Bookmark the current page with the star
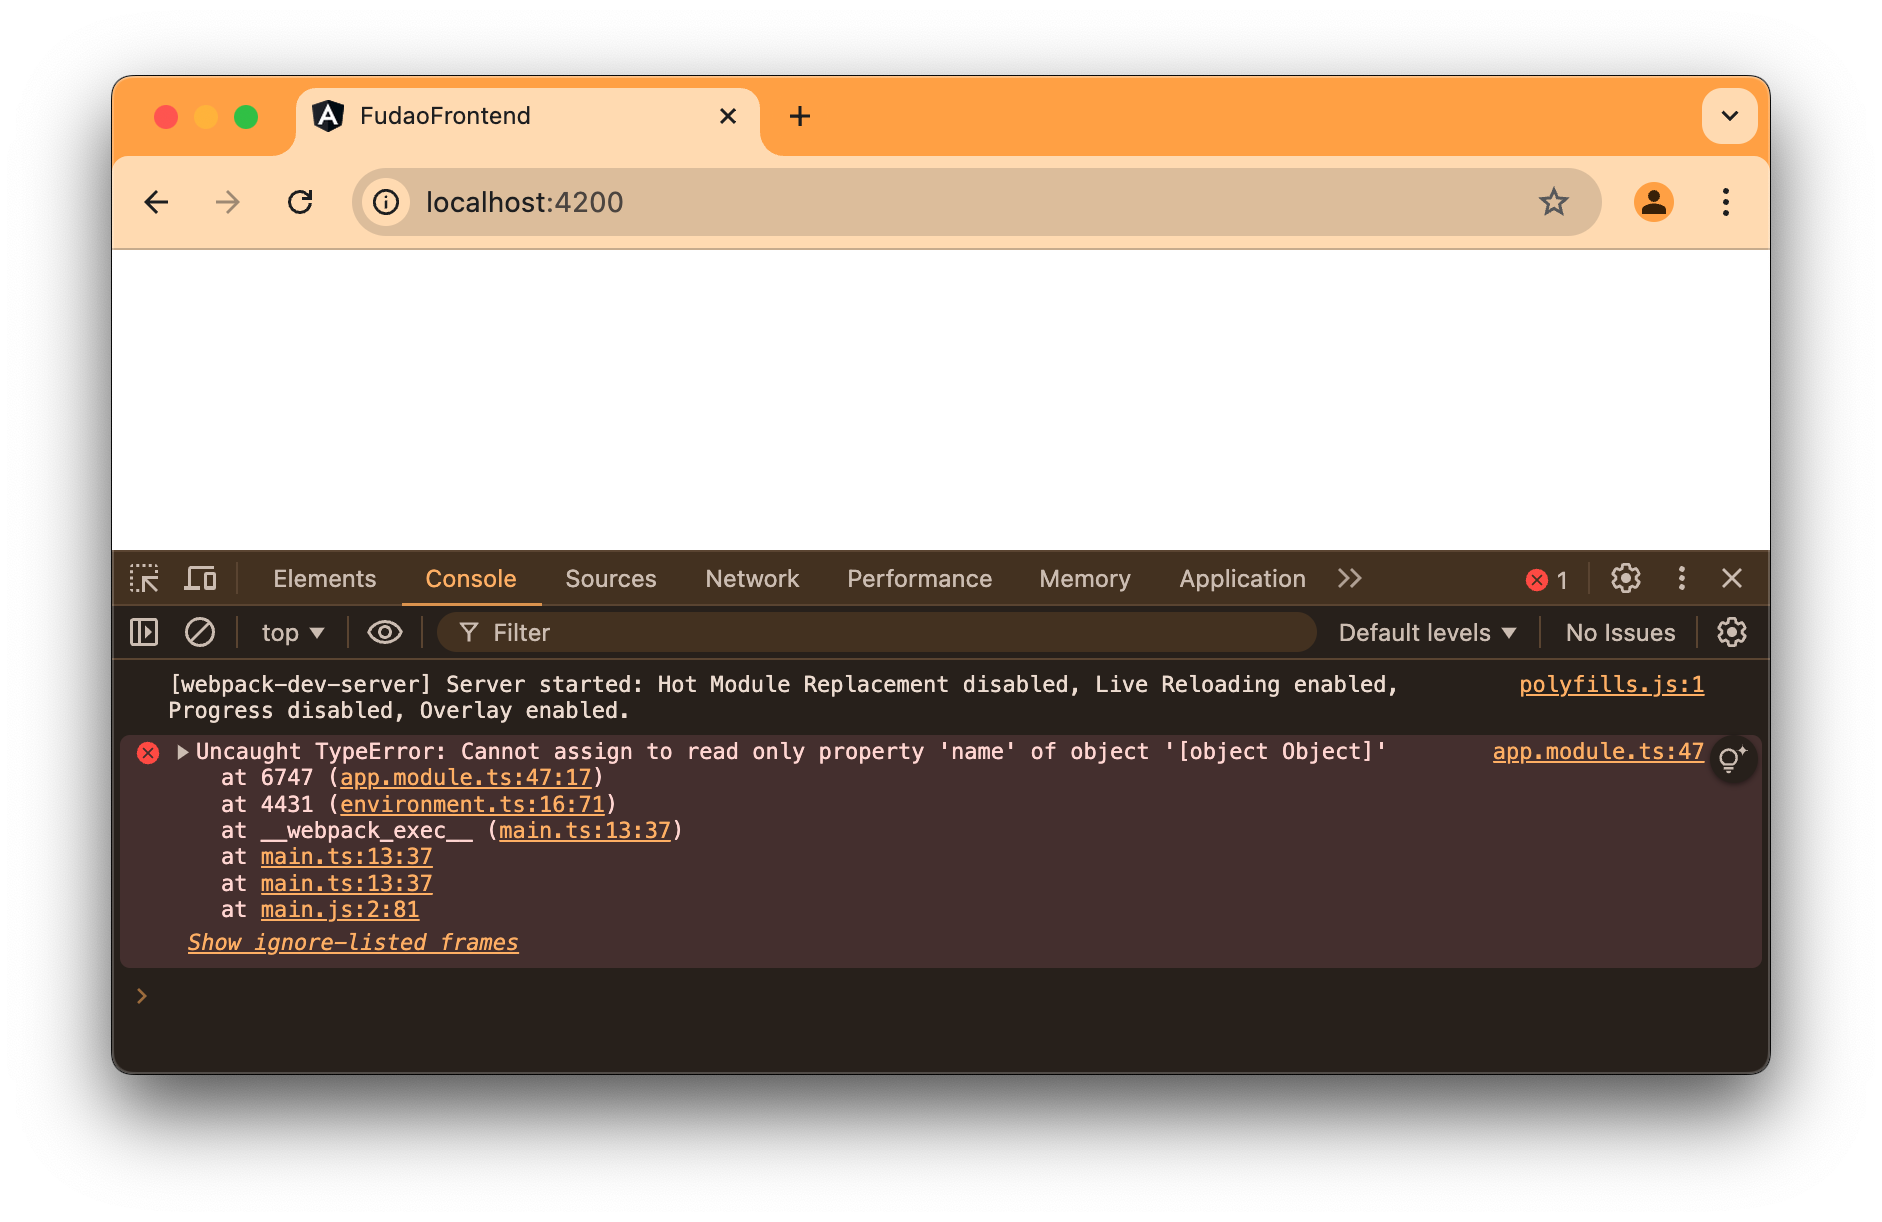Screen dimensions: 1882x1222 (1553, 202)
